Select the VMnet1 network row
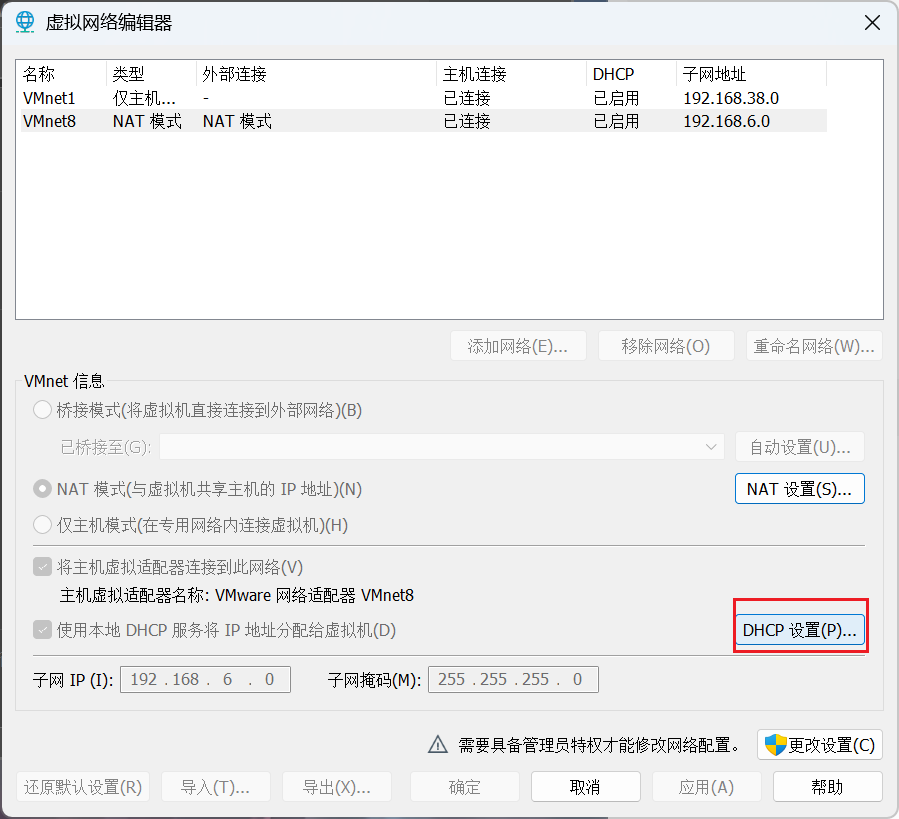The height and width of the screenshot is (819, 899). click(424, 98)
